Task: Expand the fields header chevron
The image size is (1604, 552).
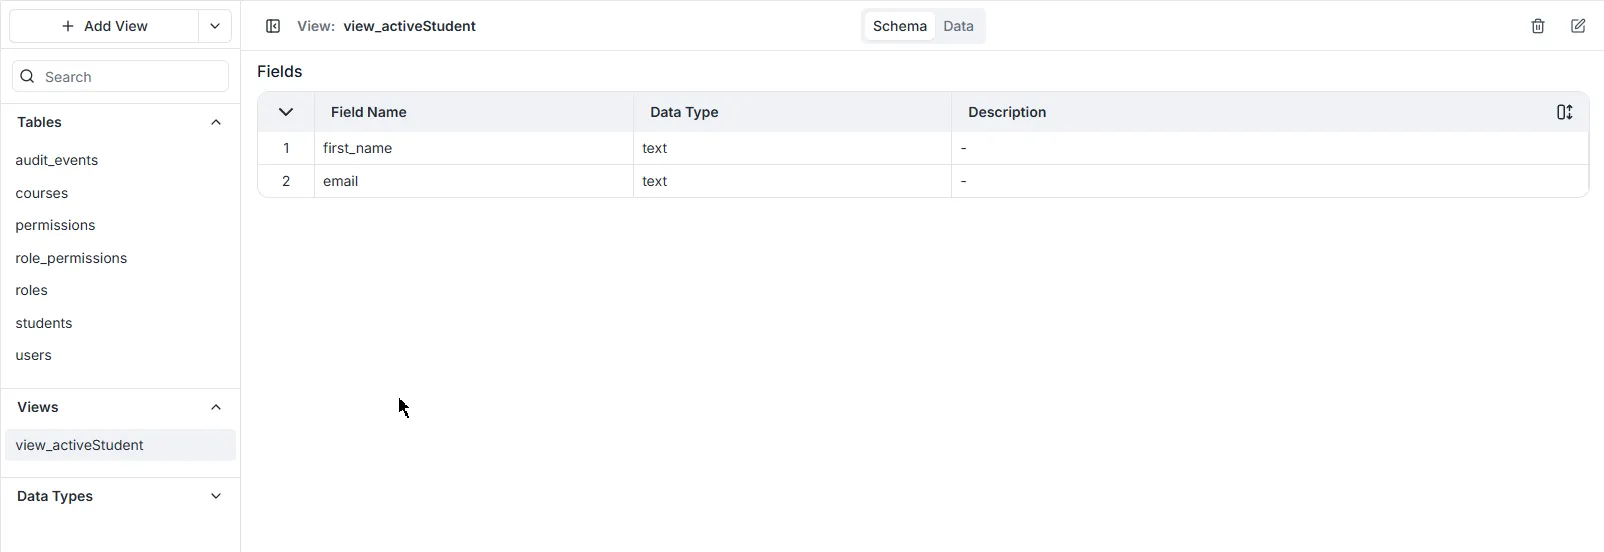Action: 286,112
